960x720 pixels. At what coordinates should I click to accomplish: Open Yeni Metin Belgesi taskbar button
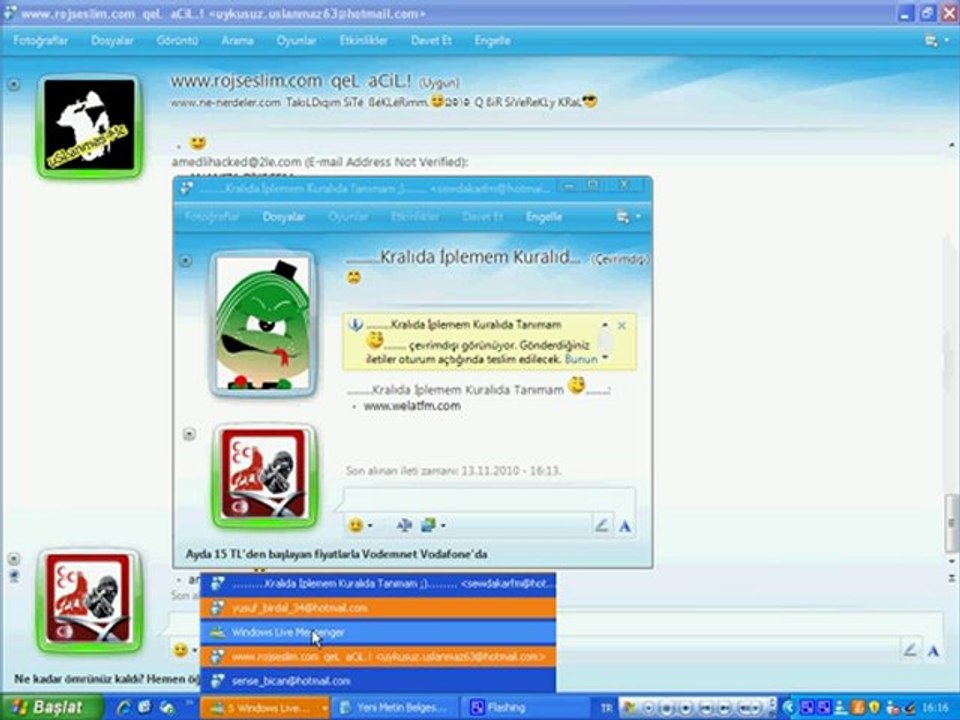(x=396, y=708)
